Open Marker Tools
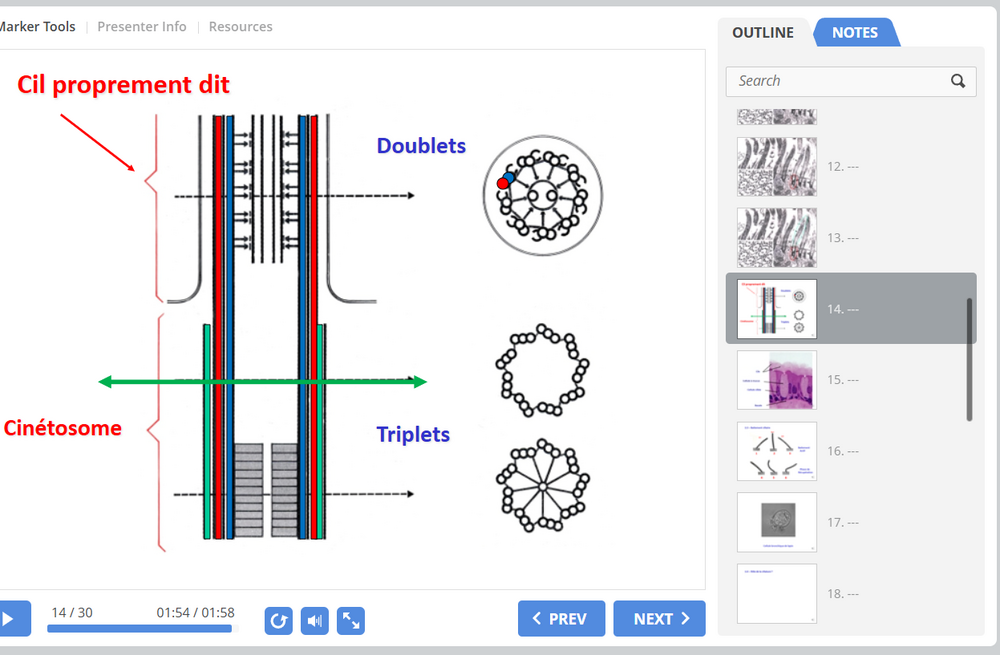The image size is (1000, 655). 37,26
